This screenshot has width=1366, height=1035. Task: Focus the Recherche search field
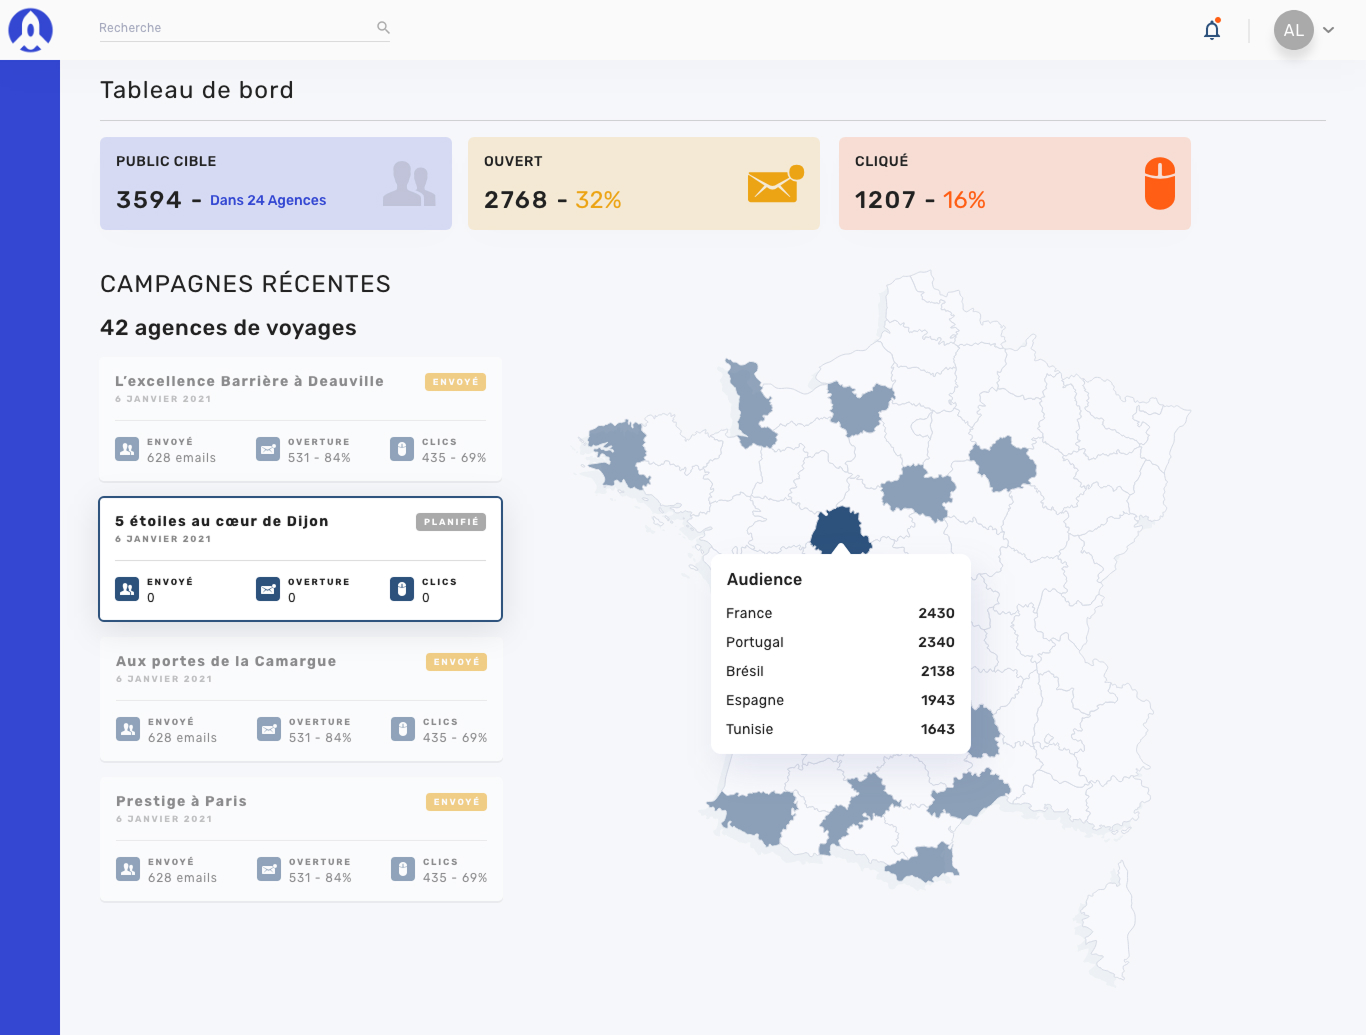coord(235,28)
